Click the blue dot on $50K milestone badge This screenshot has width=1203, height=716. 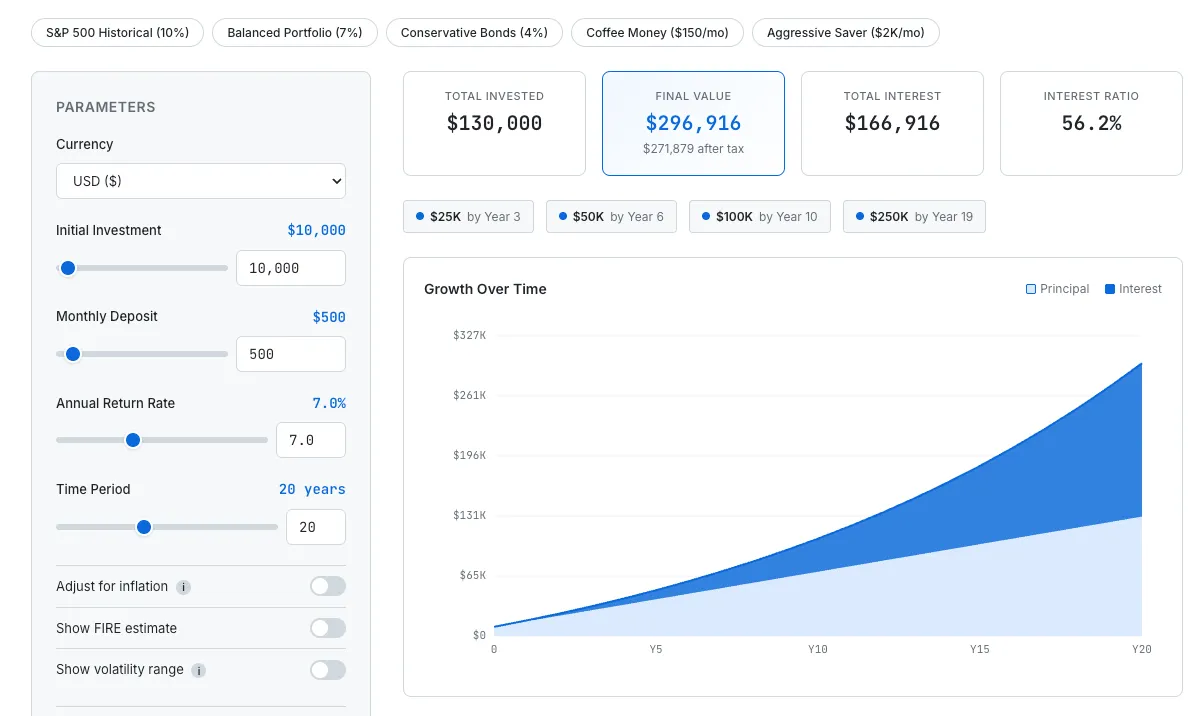point(562,216)
